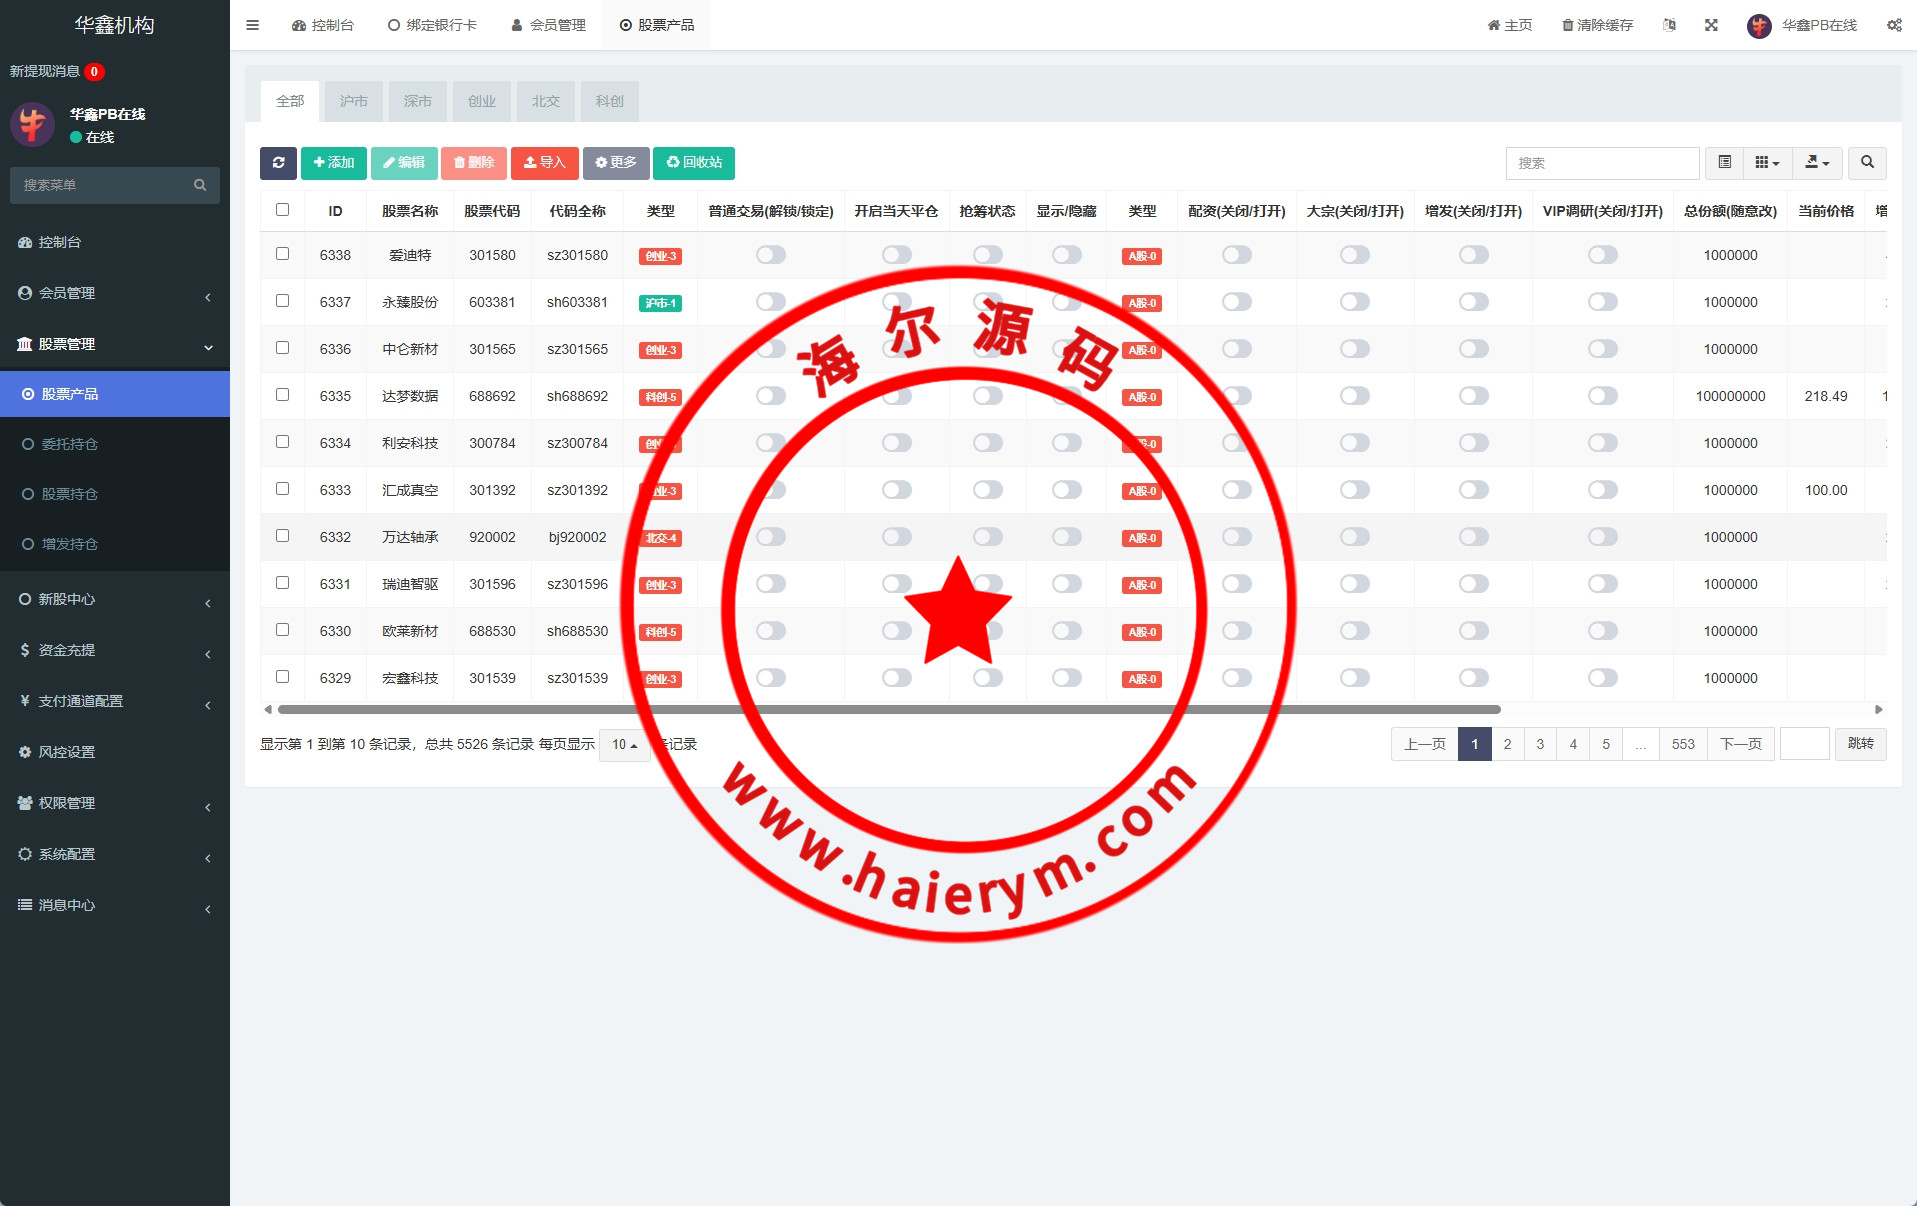This screenshot has width=1917, height=1206.
Task: Click the green 添加 button
Action: click(333, 163)
